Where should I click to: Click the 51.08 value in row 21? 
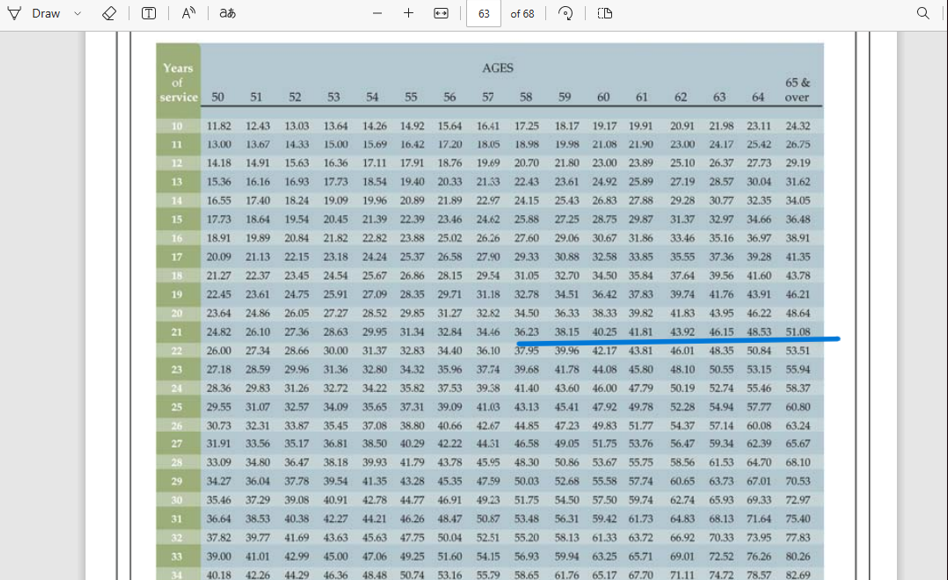(x=797, y=332)
